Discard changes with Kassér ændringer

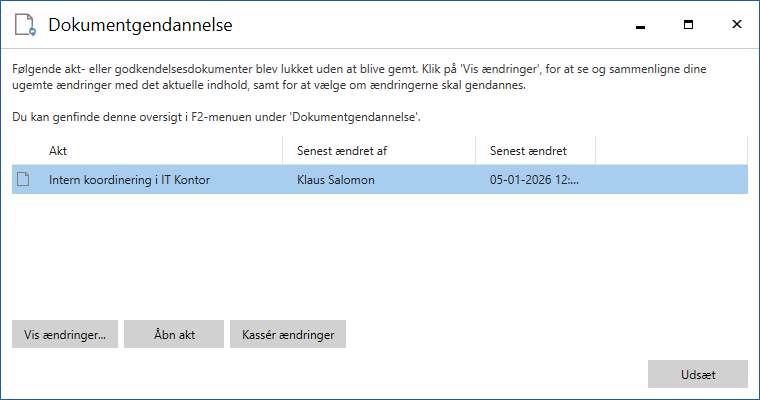288,334
